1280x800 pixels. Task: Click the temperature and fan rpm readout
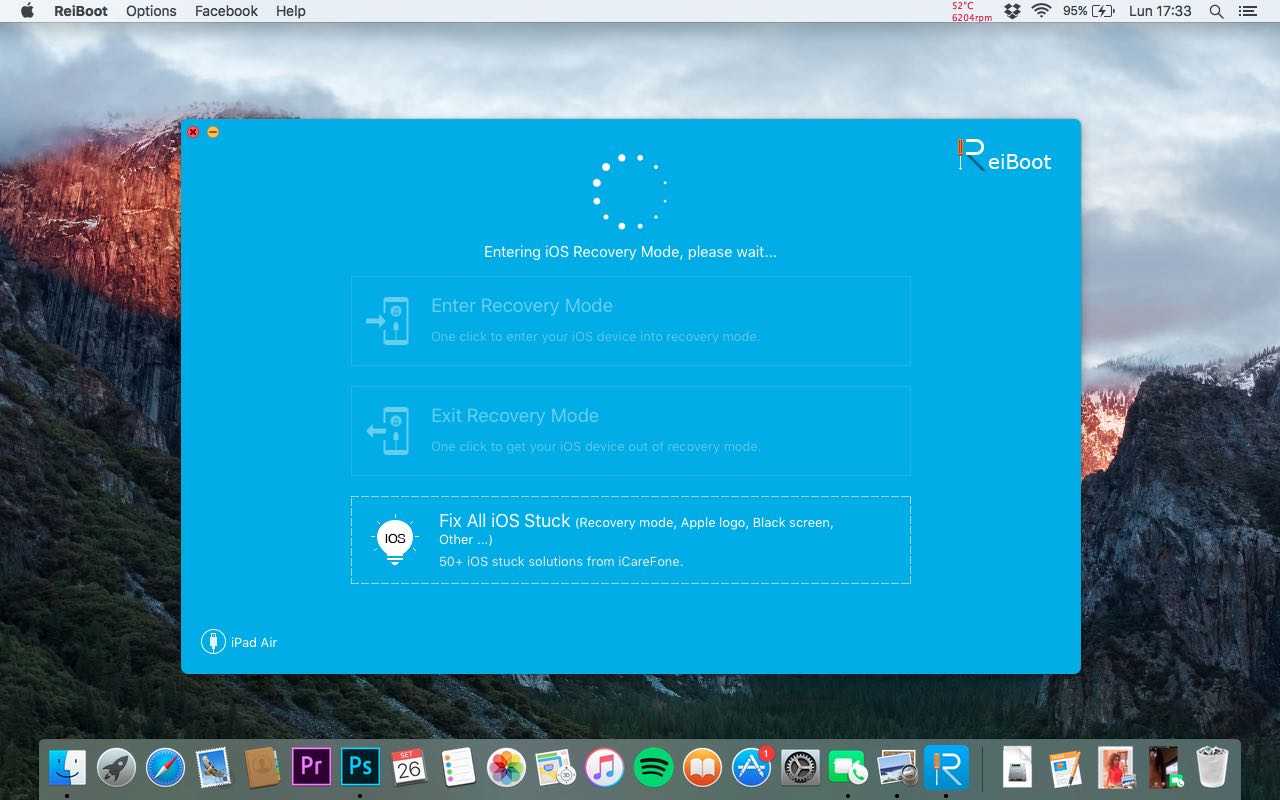pos(970,11)
